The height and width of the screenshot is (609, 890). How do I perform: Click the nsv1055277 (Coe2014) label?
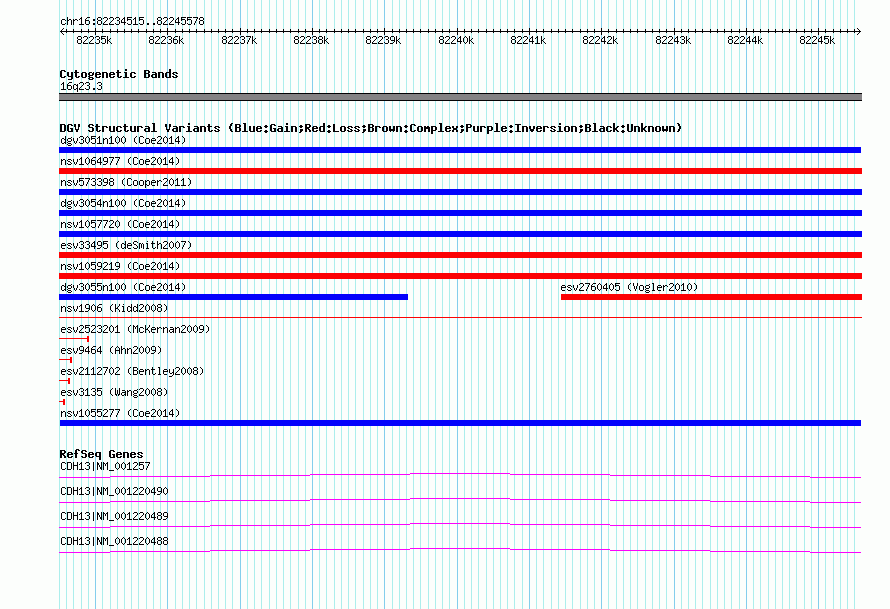coord(120,413)
